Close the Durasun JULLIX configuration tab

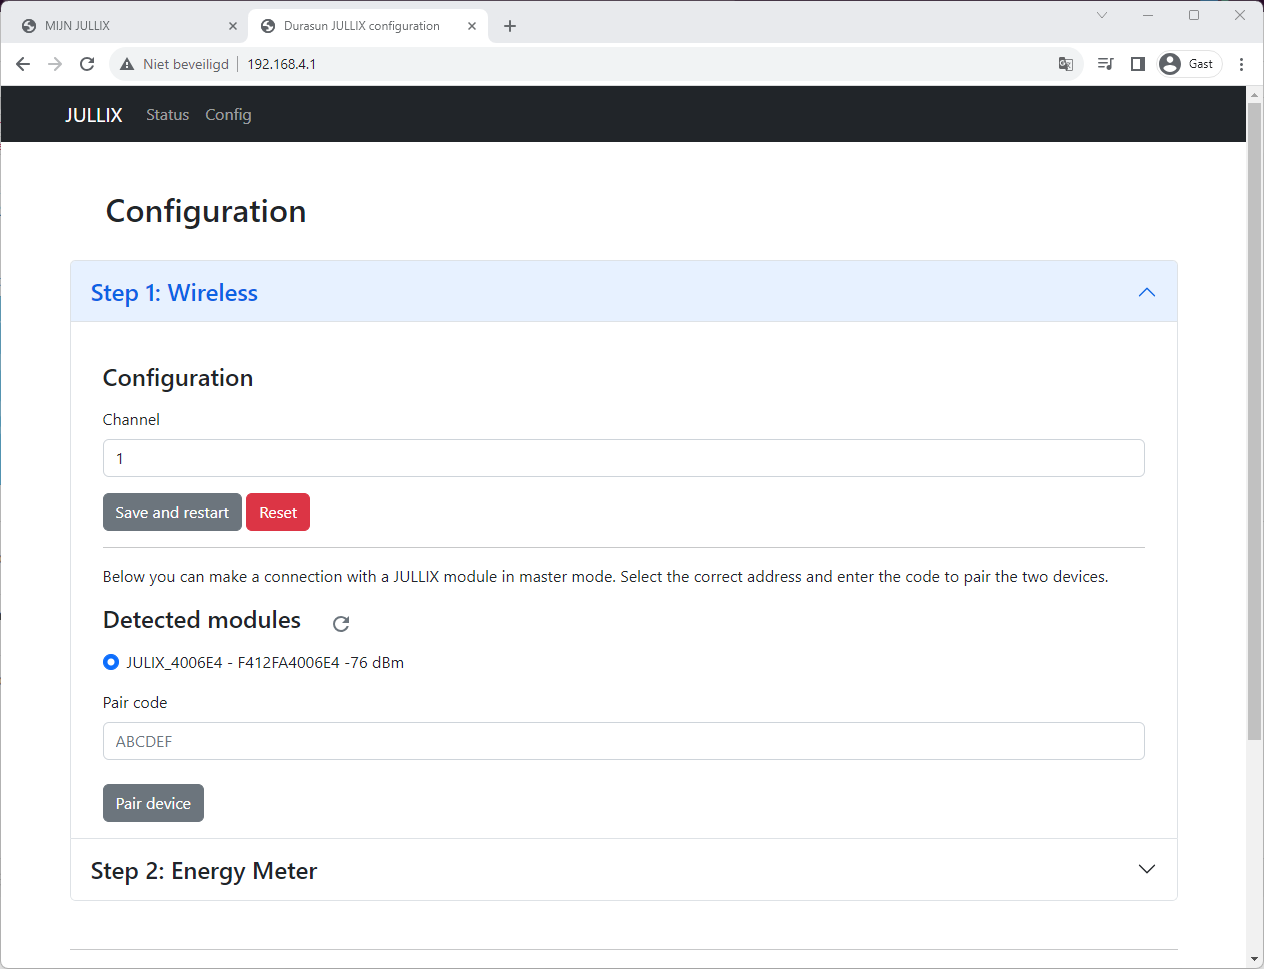[472, 26]
